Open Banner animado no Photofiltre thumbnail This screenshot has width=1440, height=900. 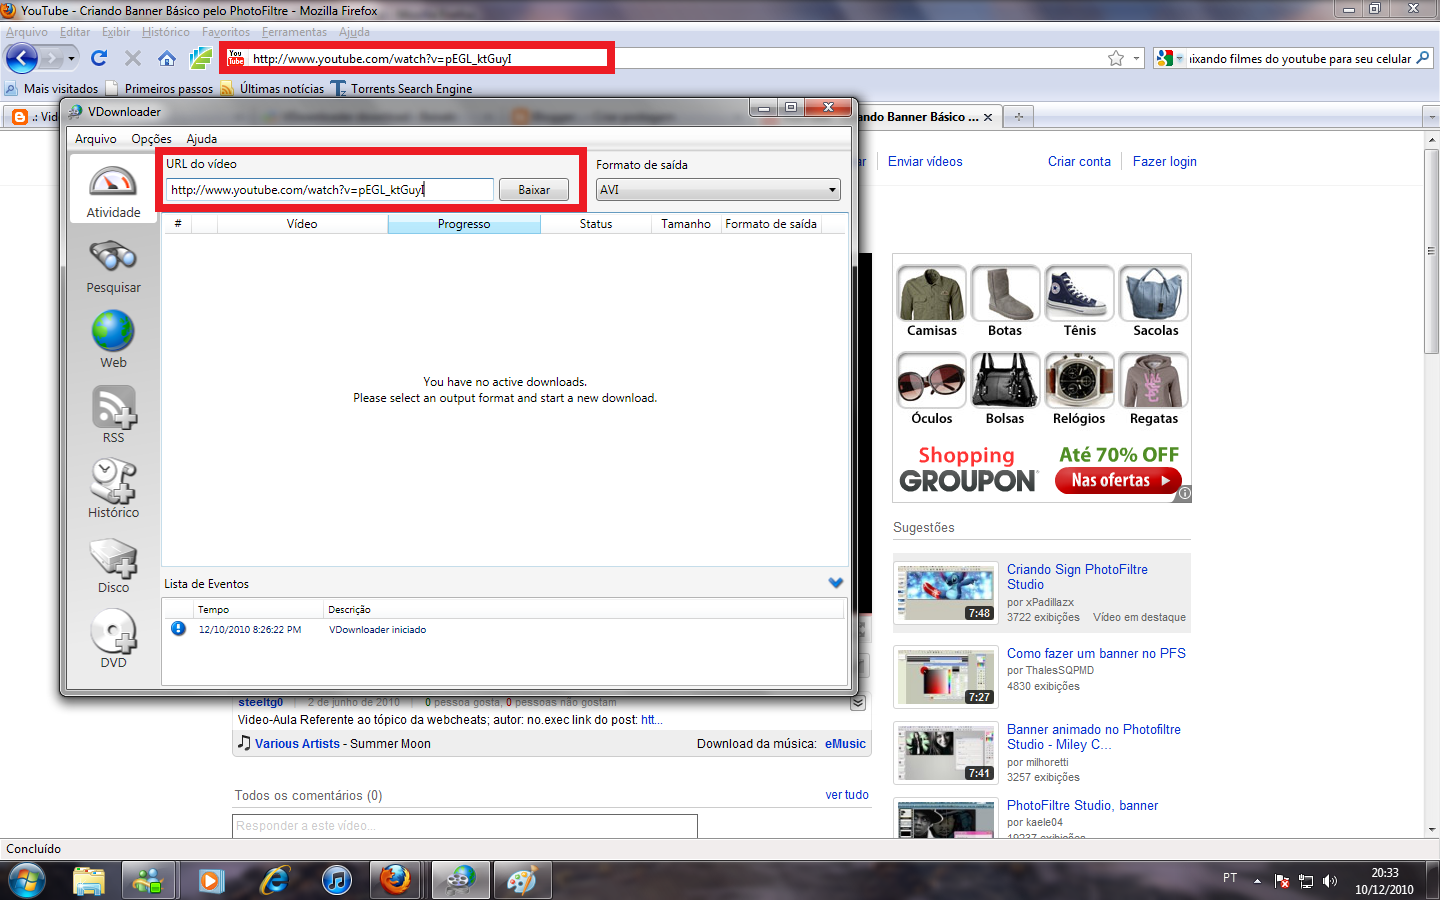[945, 753]
